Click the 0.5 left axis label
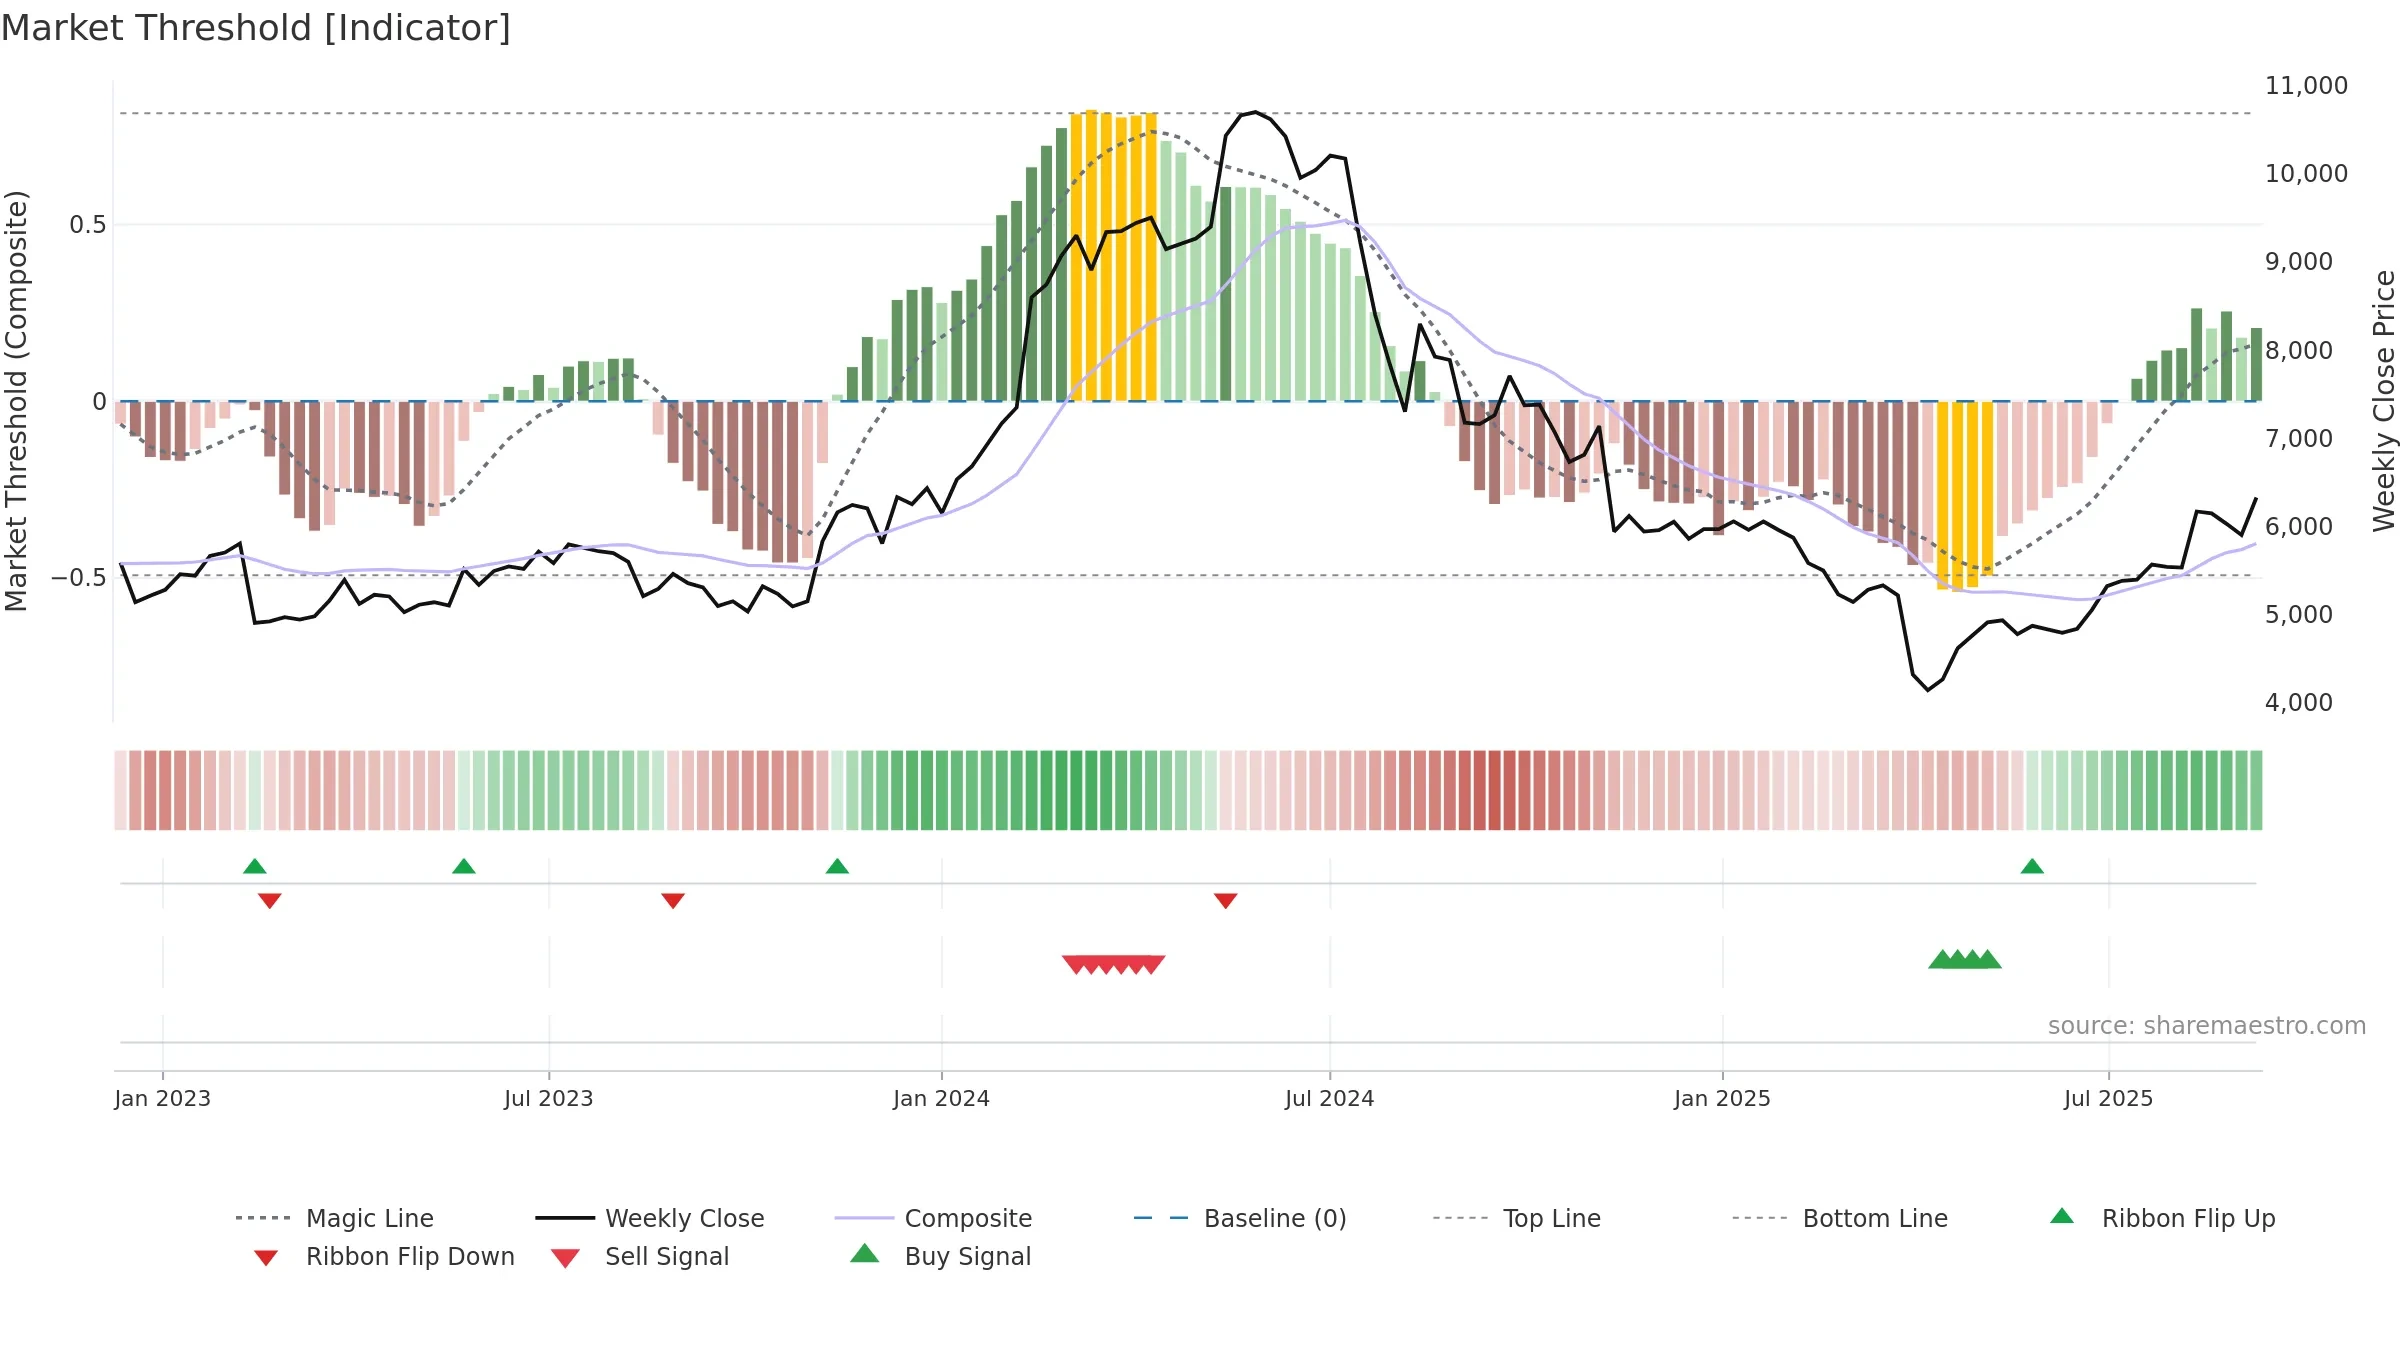The image size is (2400, 1350). point(88,225)
